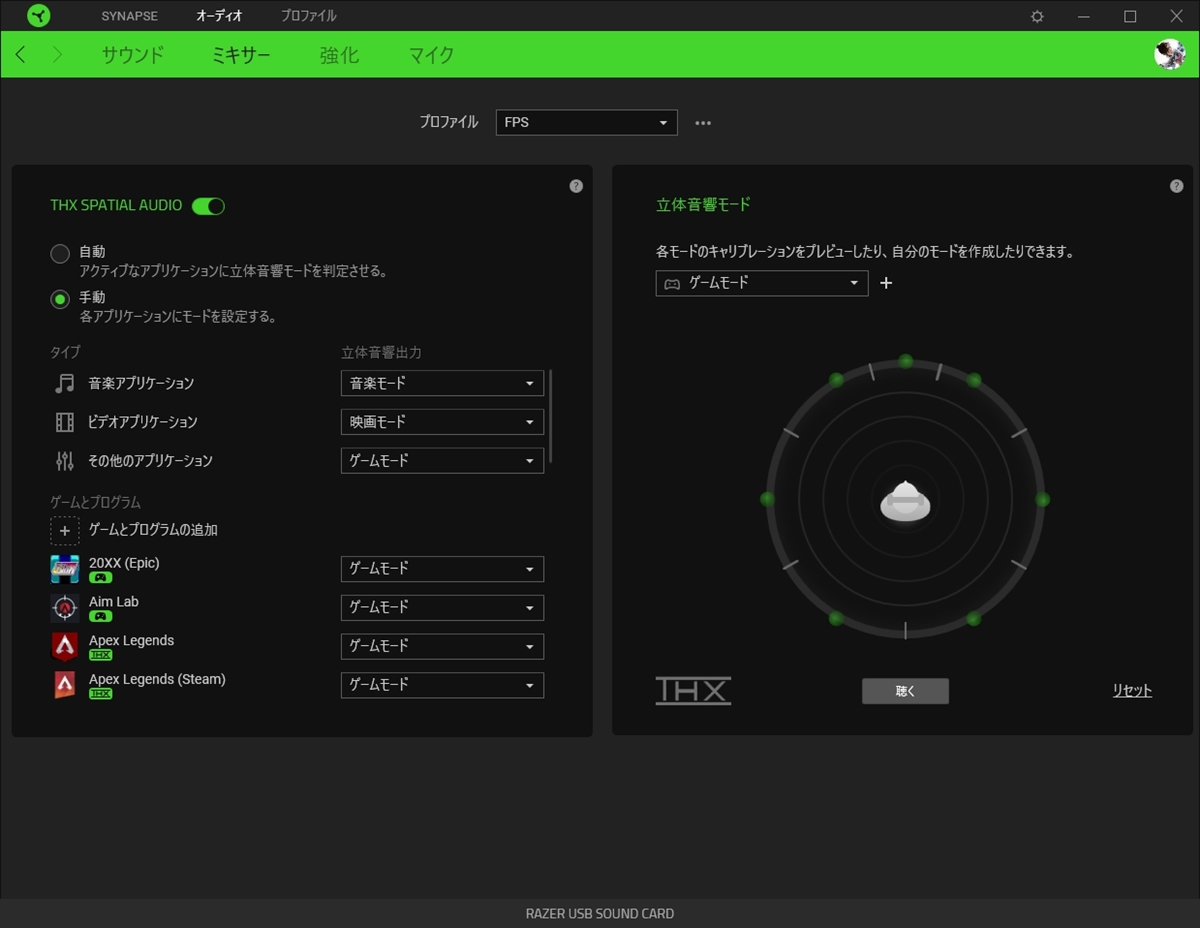1200x928 pixels.
Task: Click the Razer logo icon
Action: 39,16
